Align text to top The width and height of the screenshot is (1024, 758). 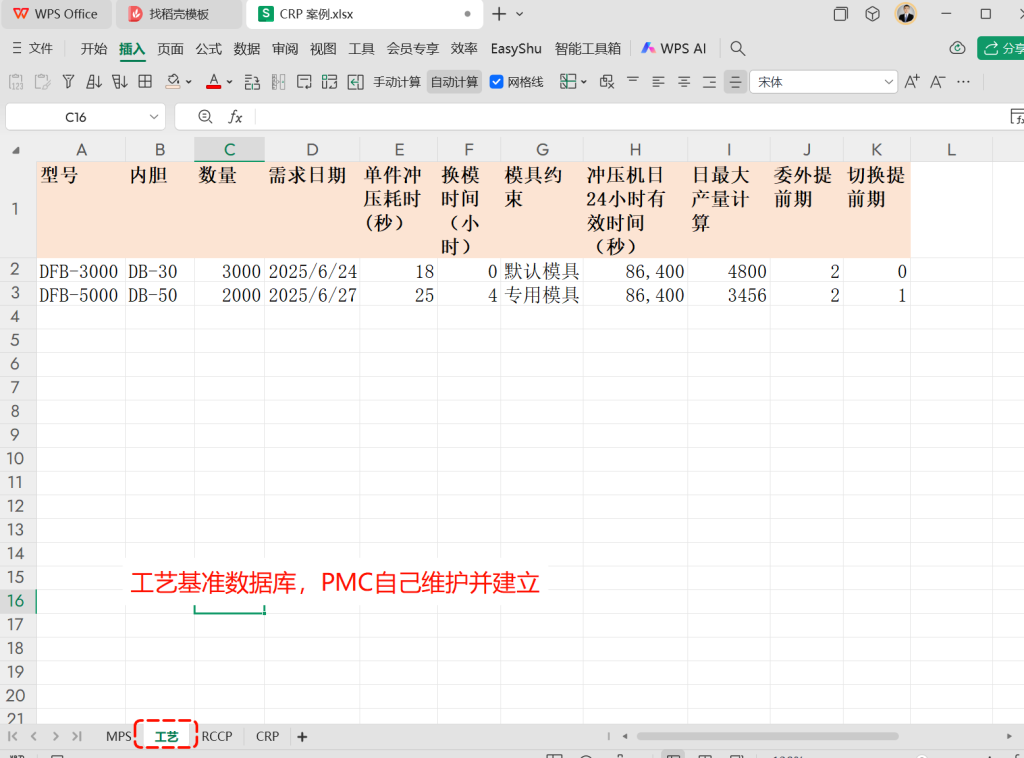pos(633,81)
